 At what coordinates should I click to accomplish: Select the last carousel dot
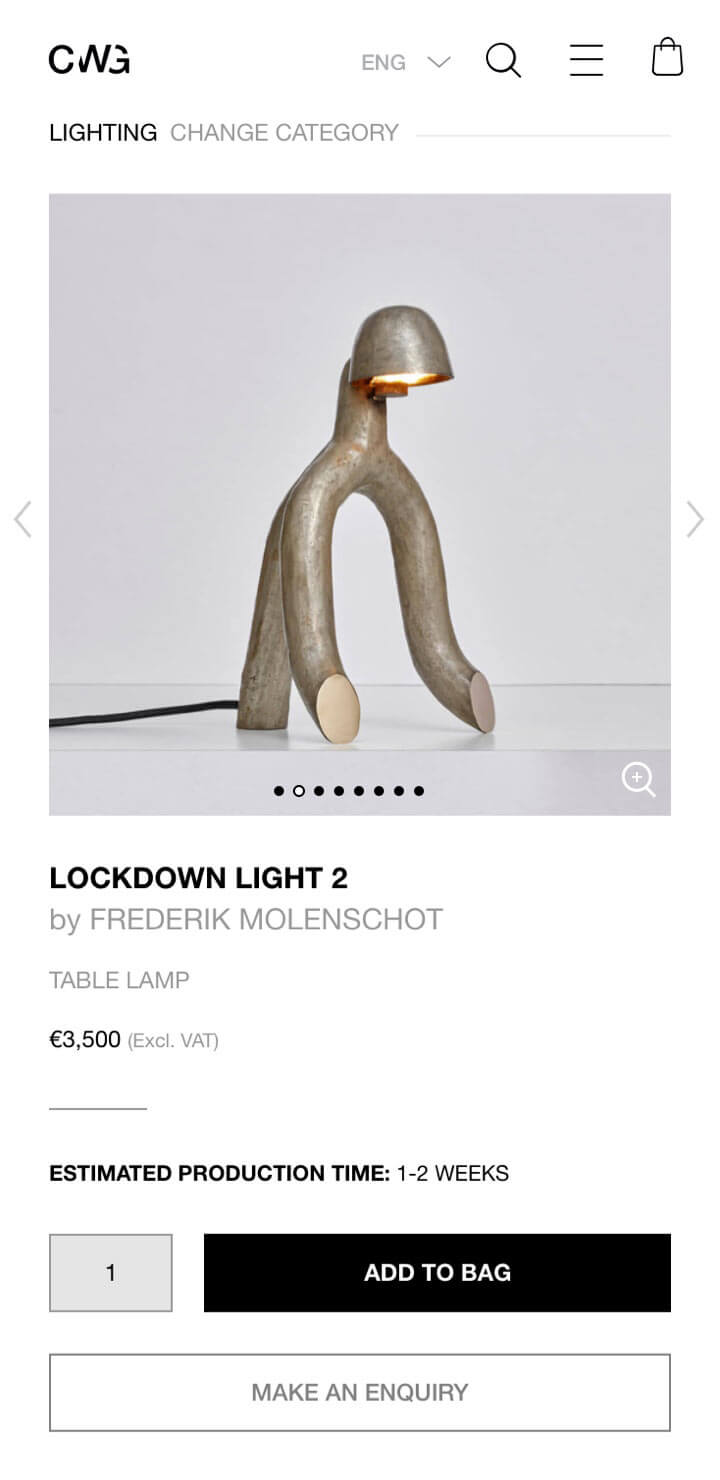[x=419, y=791]
